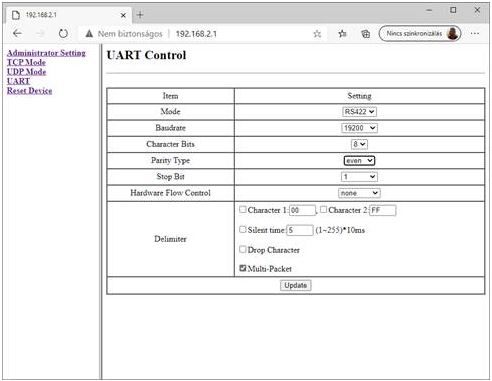Open the Collections icon in toolbar
The height and width of the screenshot is (381, 492).
pyautogui.click(x=366, y=33)
